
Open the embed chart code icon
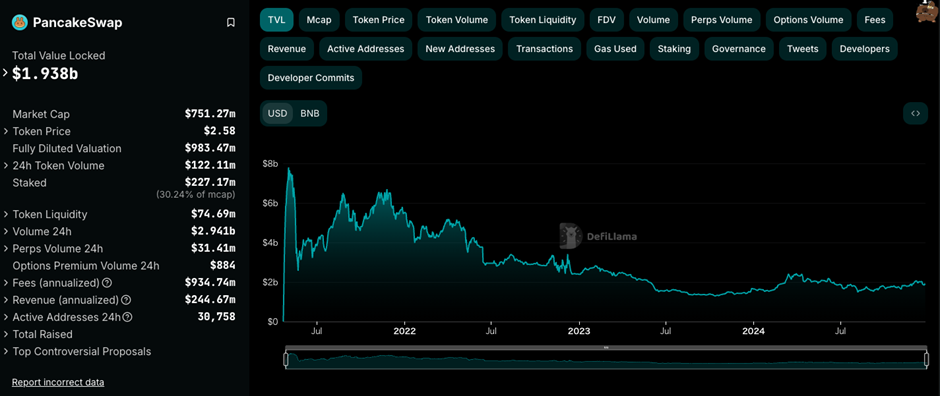[915, 113]
